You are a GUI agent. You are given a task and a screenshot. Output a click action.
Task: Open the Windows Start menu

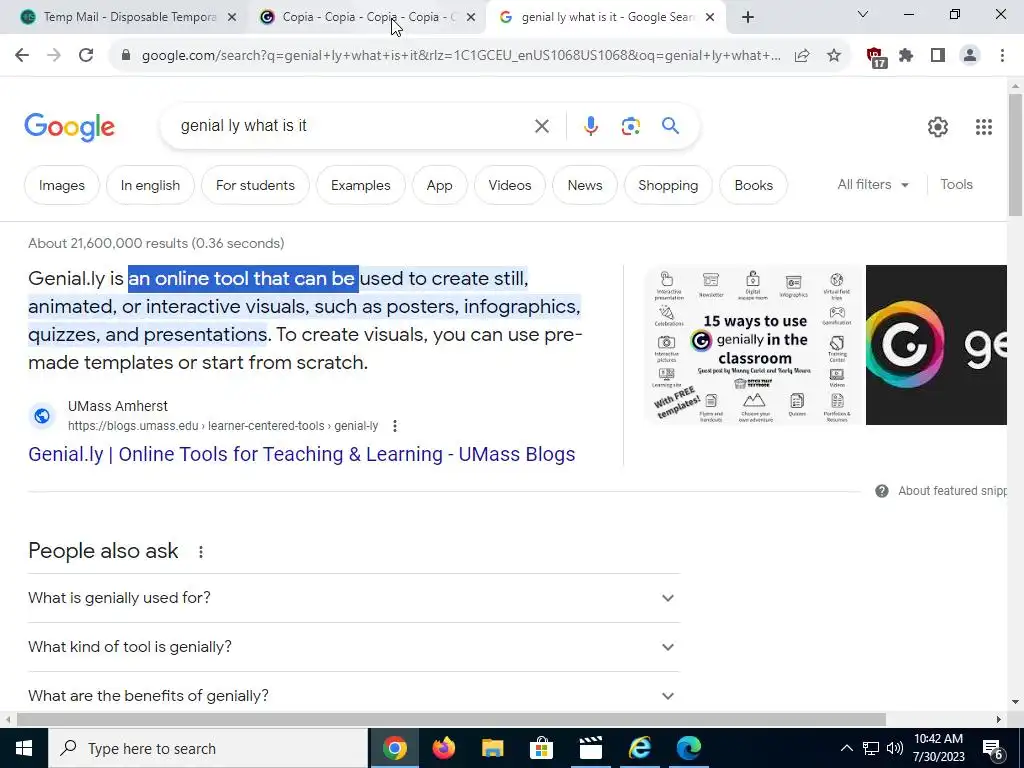[24, 748]
